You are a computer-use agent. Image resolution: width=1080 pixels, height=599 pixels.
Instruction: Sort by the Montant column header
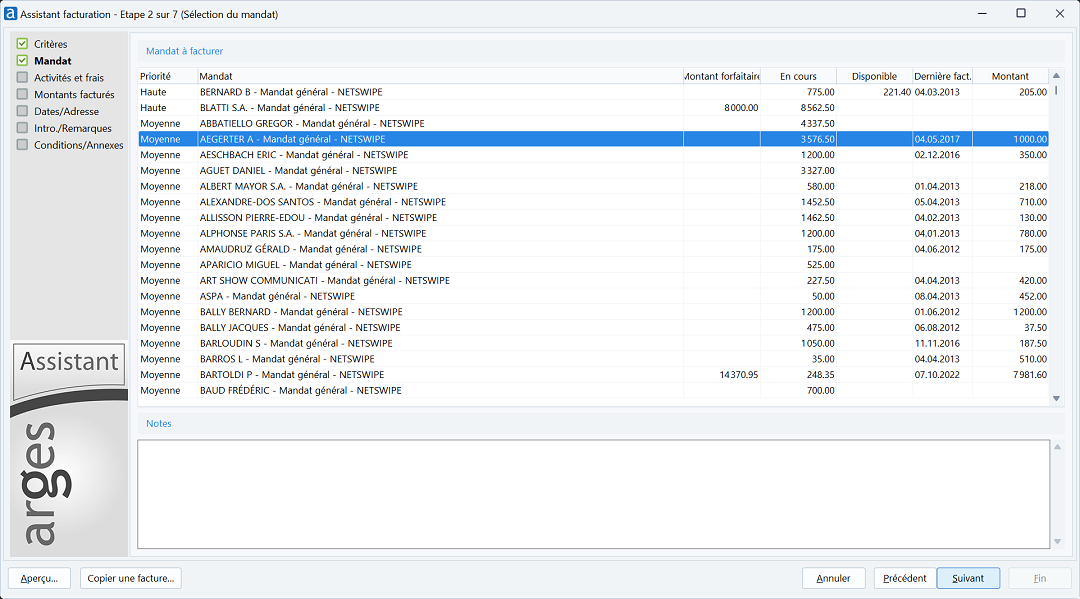(x=1010, y=76)
